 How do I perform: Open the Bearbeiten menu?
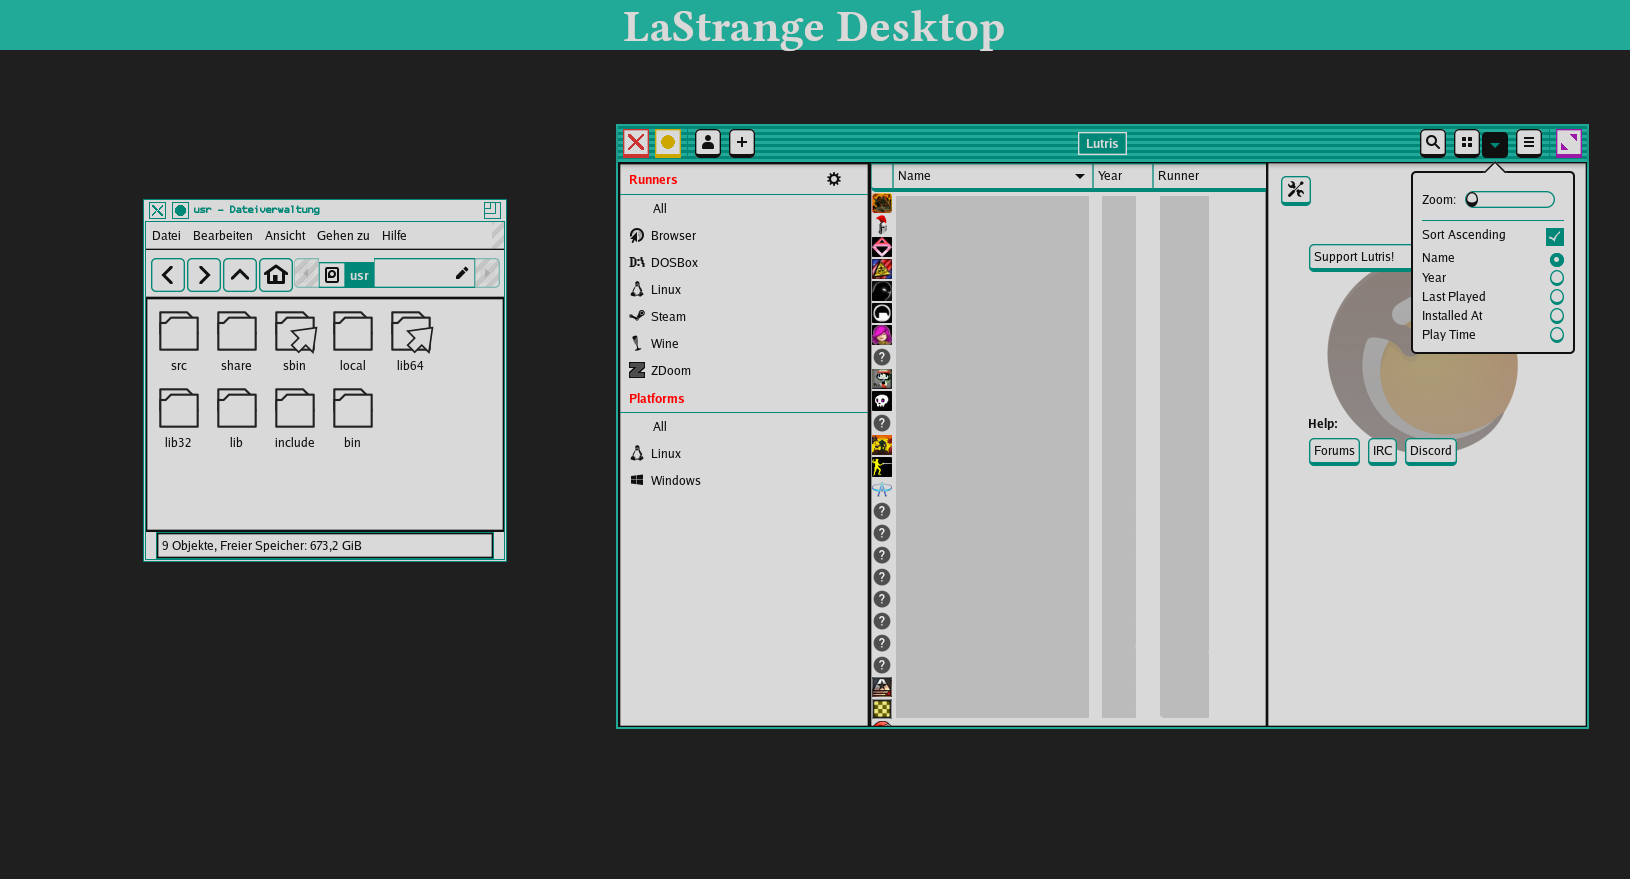coord(223,236)
